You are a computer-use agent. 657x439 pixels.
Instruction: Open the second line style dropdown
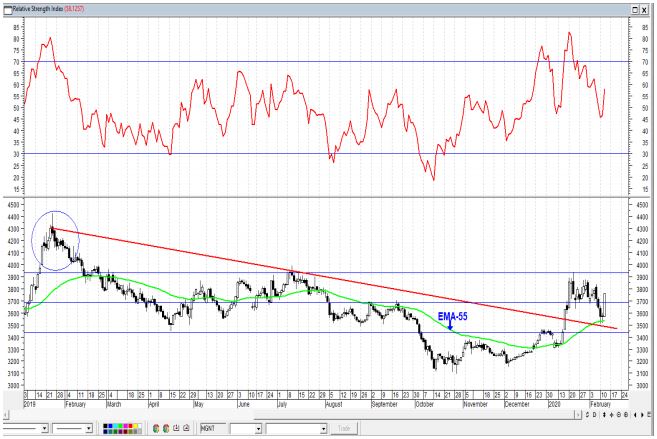(x=88, y=429)
